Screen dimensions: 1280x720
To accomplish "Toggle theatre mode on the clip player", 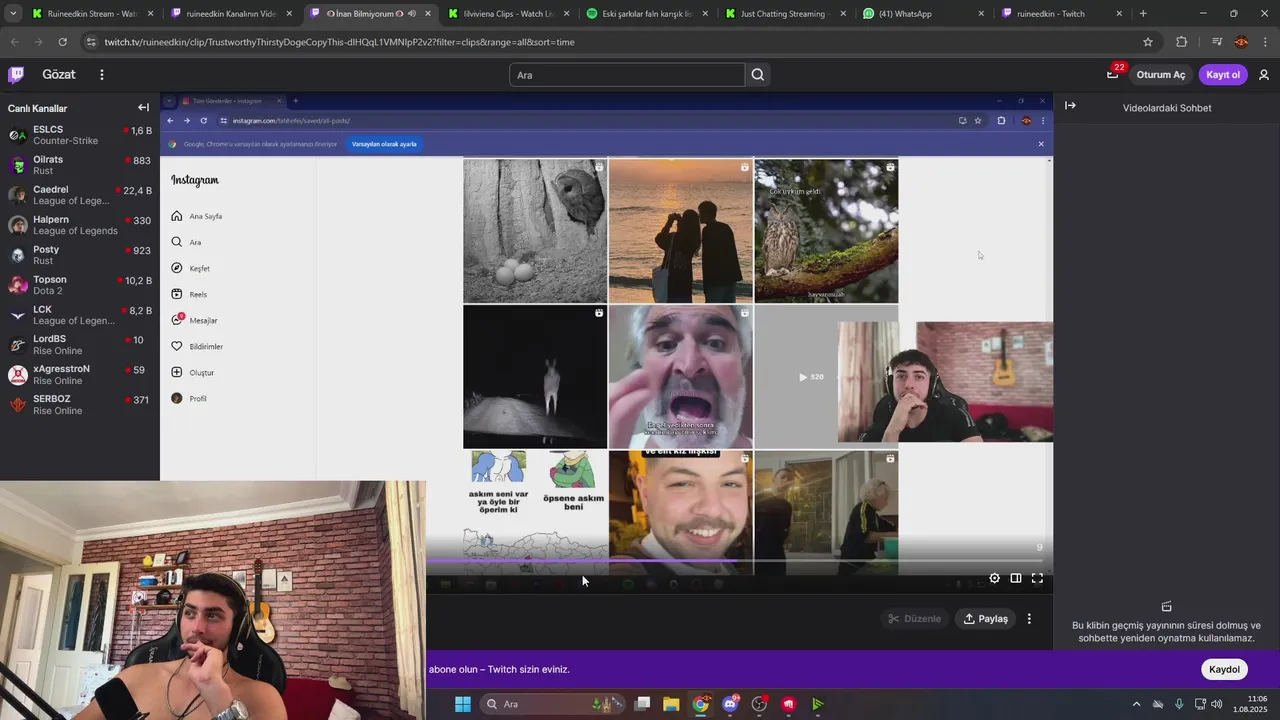I will (1016, 578).
